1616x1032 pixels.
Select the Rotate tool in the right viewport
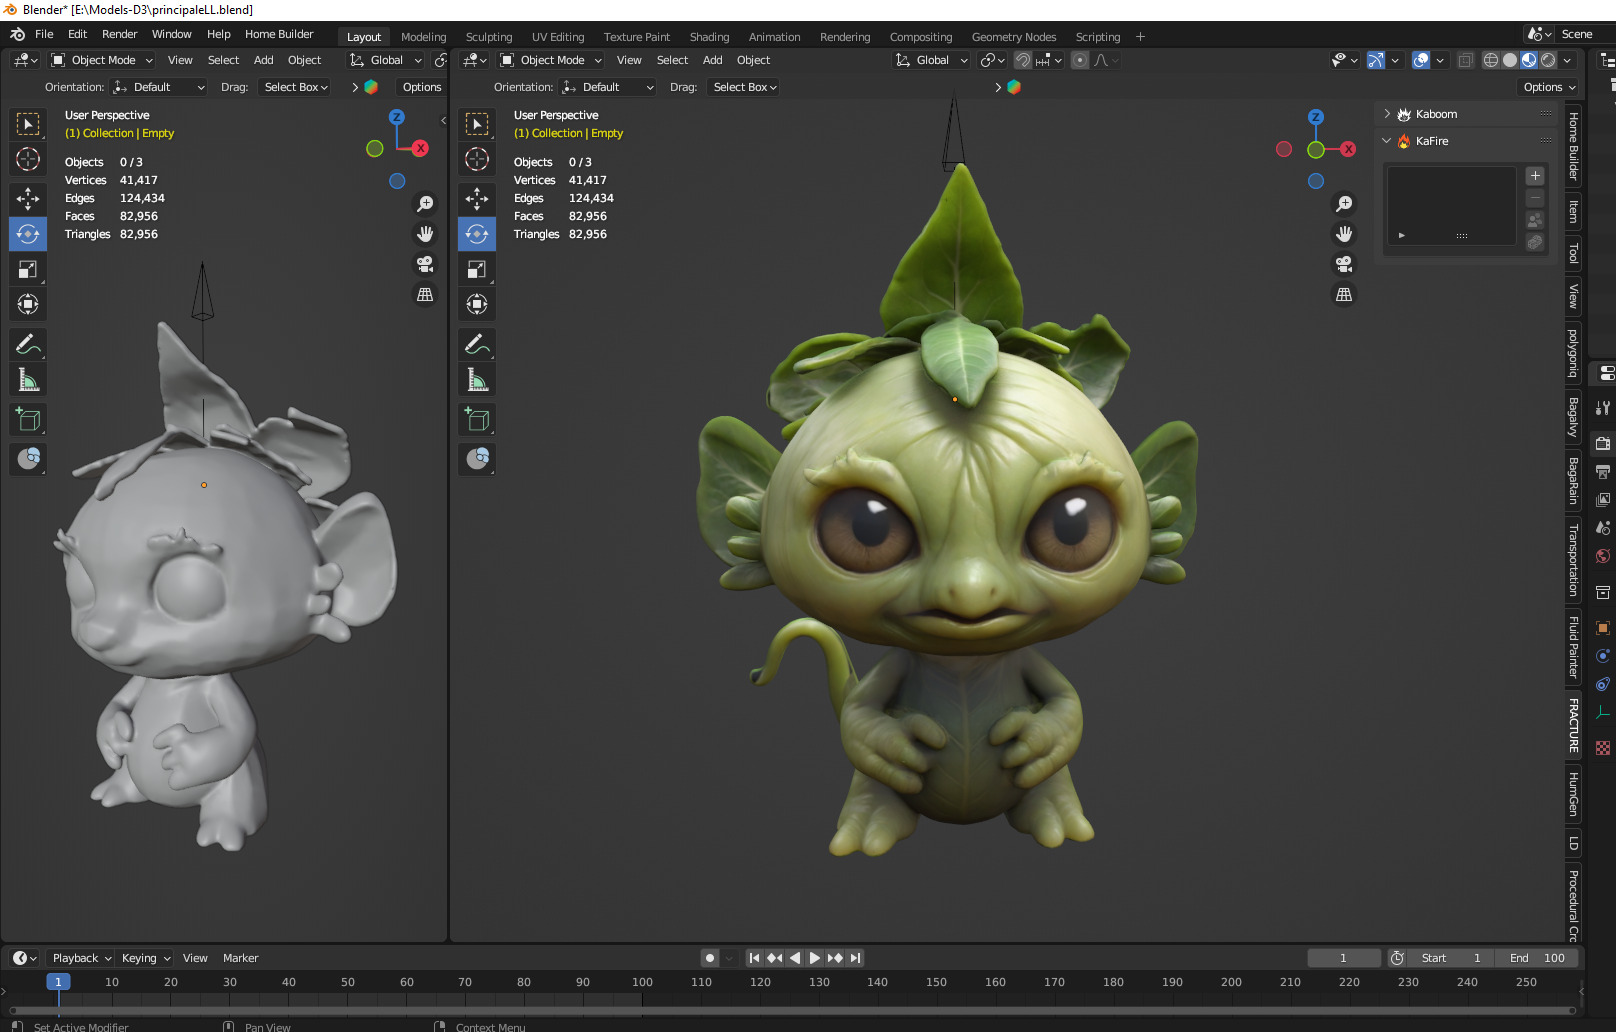pyautogui.click(x=477, y=234)
